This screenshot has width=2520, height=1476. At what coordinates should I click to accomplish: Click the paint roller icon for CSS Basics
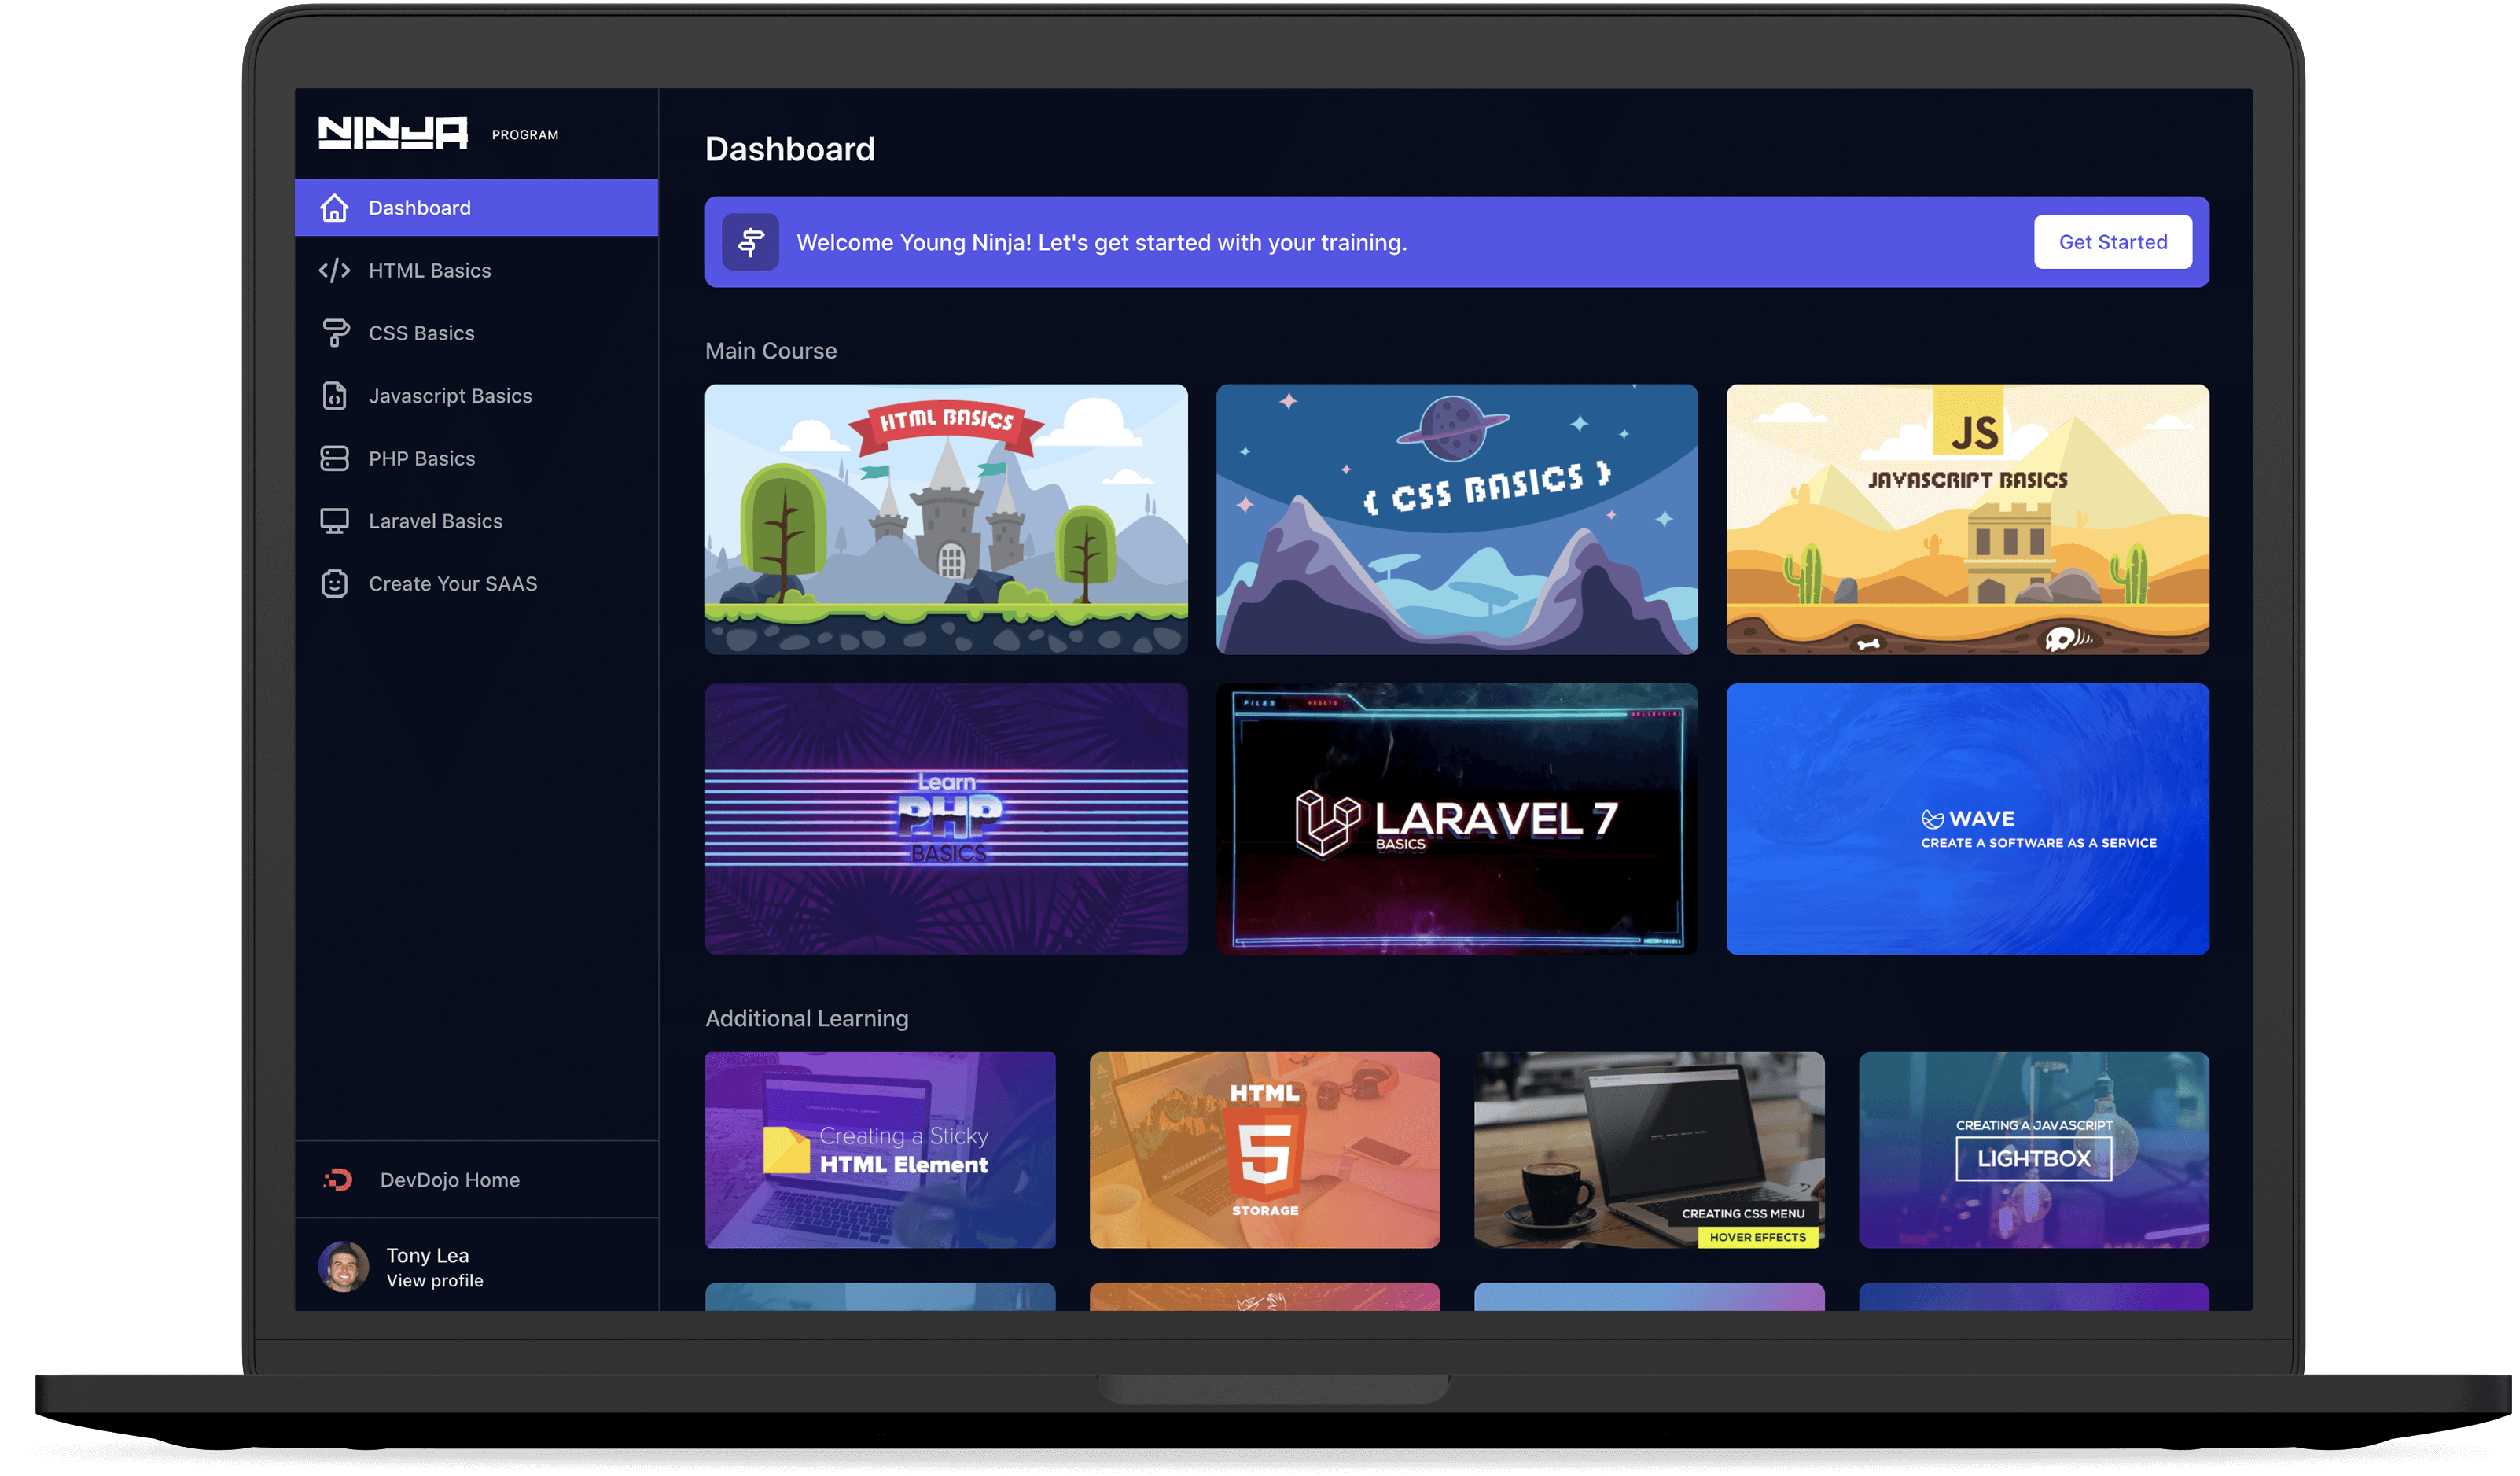click(x=335, y=333)
